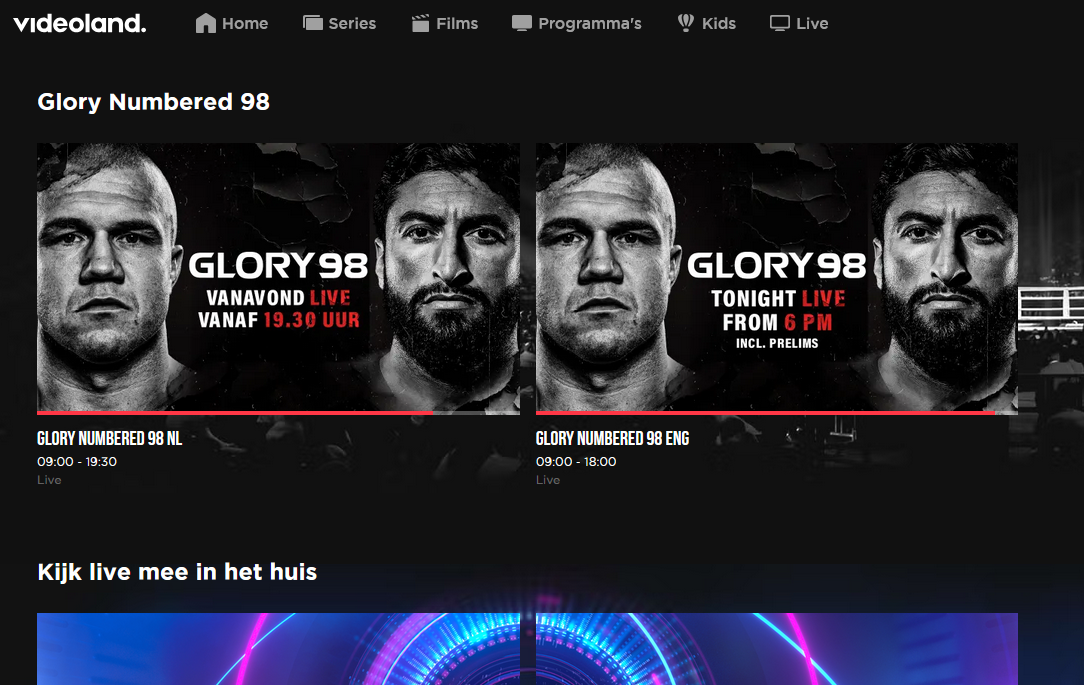Select the Live menu label
Viewport: 1084px width, 685px height.
812,24
